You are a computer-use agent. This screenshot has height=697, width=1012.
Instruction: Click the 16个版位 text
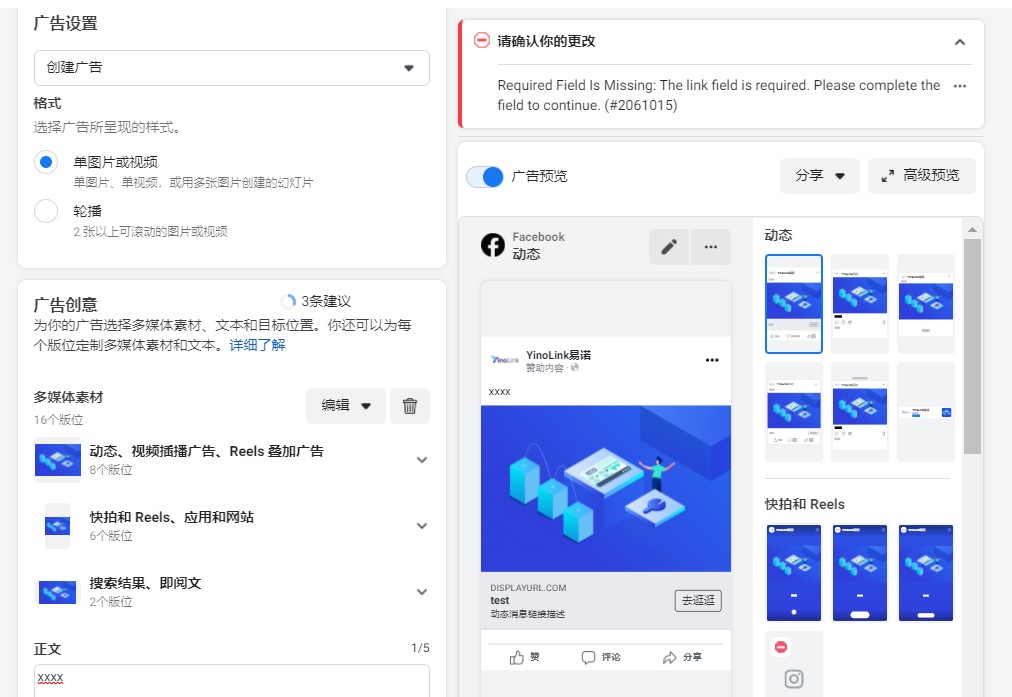click(x=59, y=420)
